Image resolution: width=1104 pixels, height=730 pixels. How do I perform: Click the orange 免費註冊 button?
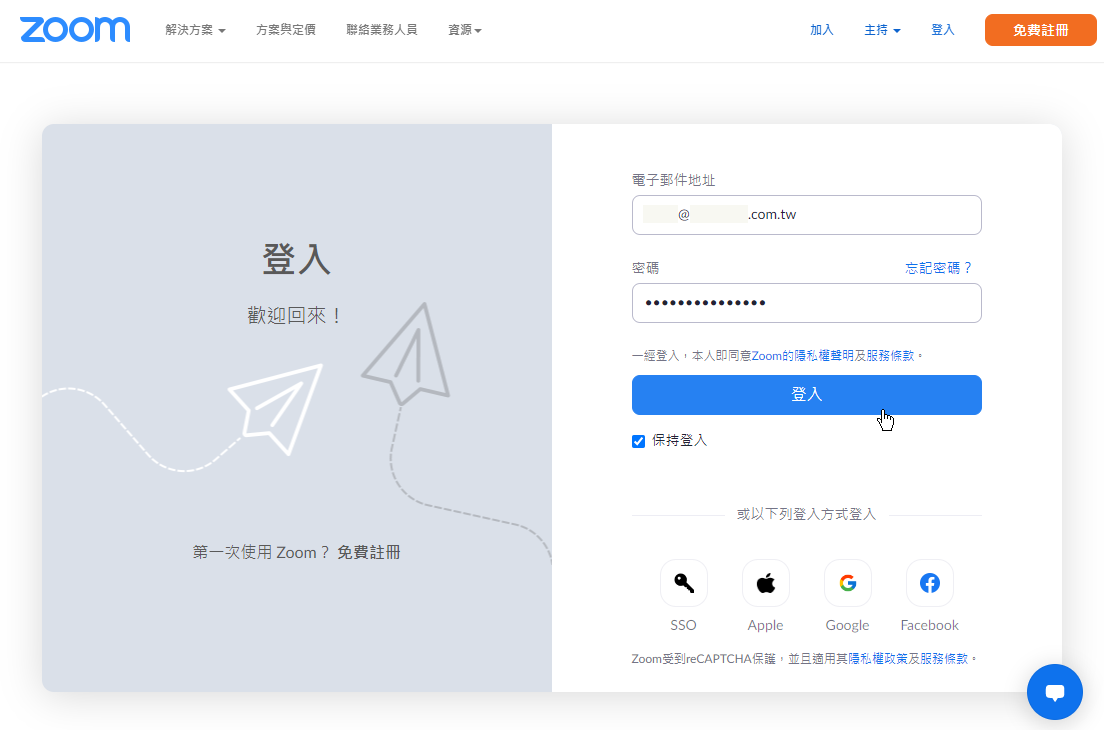pyautogui.click(x=1040, y=30)
